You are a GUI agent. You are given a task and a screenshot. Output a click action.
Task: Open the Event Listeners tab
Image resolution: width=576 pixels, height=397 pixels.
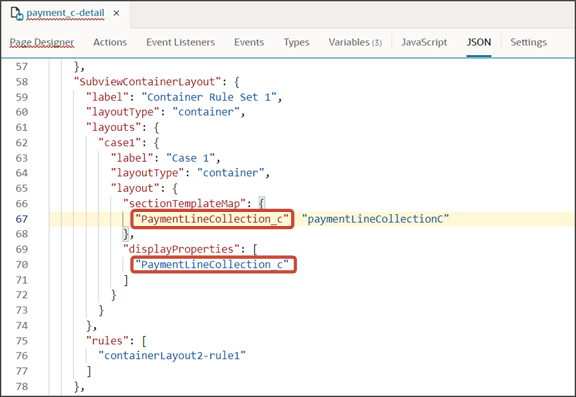[180, 42]
